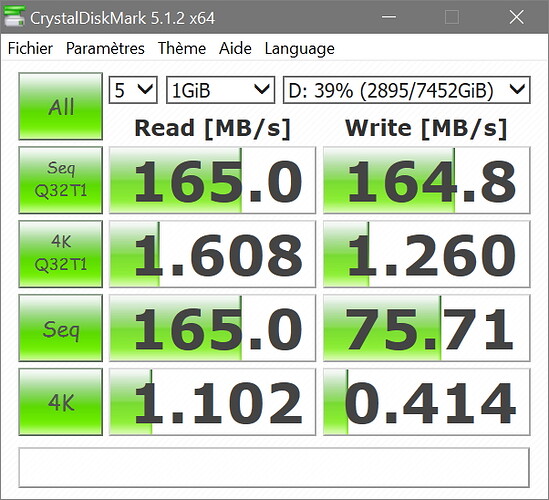Start the 4K Q32T1 test
The image size is (549, 500).
point(61,254)
